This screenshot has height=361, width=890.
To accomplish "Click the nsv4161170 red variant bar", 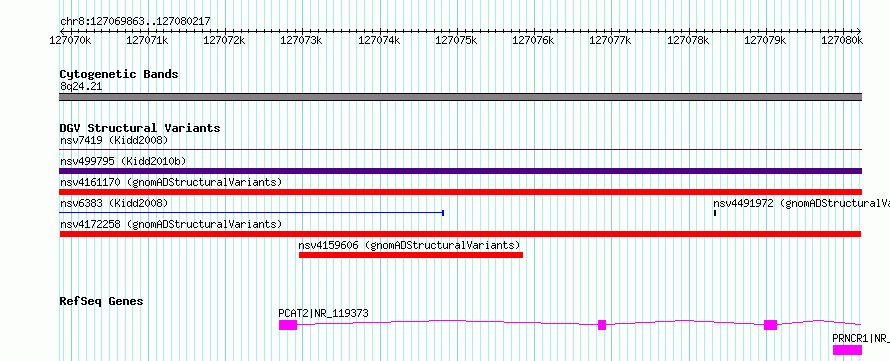I will [x=460, y=192].
